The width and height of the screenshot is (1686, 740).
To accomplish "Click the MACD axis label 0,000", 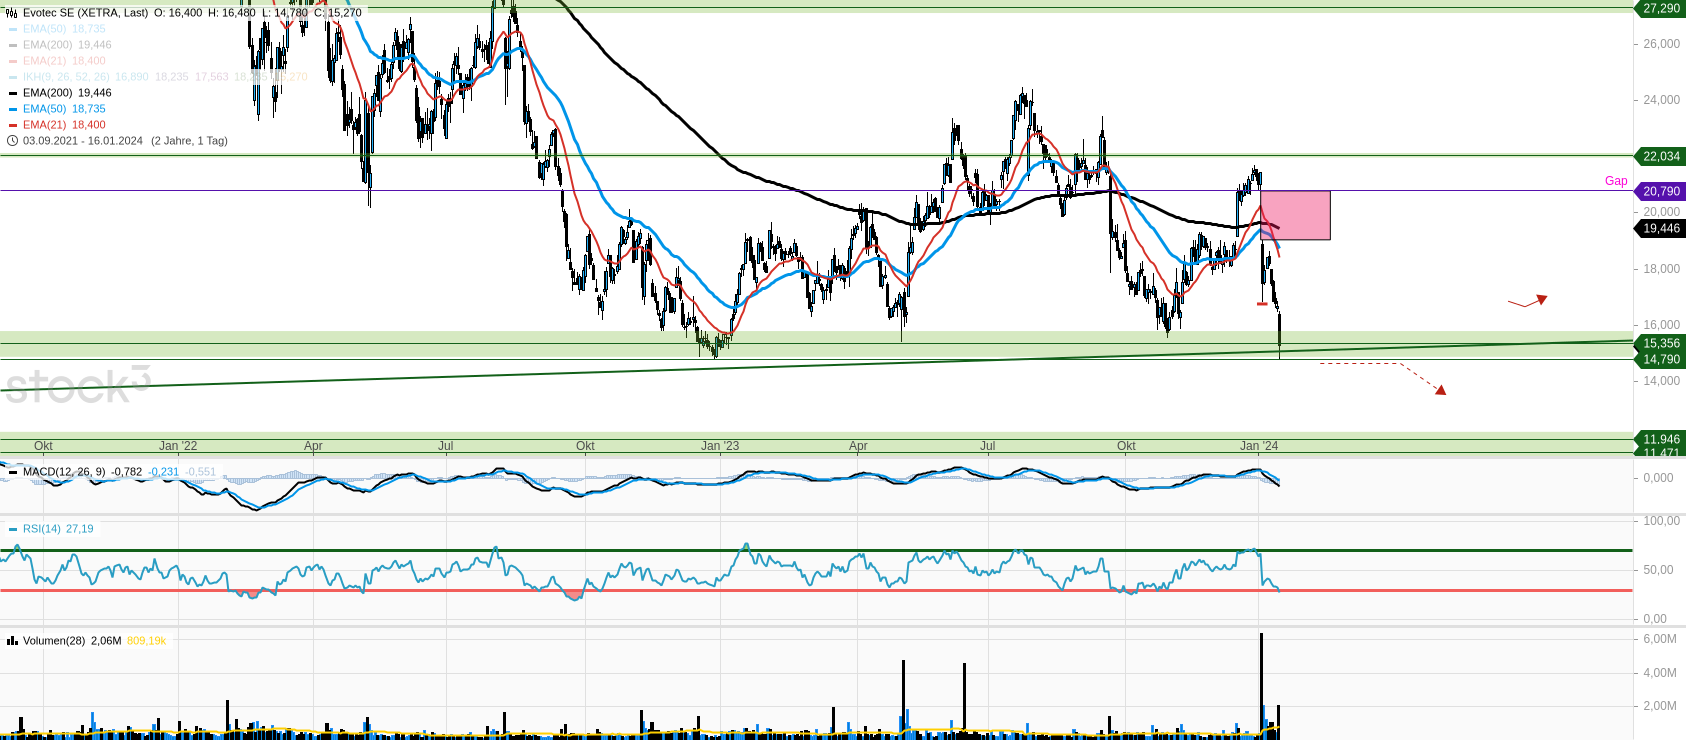I will 1658,478.
